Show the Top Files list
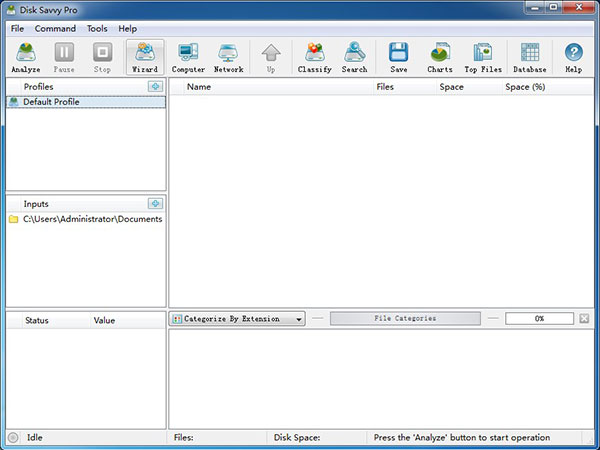This screenshot has width=600, height=450. click(483, 58)
